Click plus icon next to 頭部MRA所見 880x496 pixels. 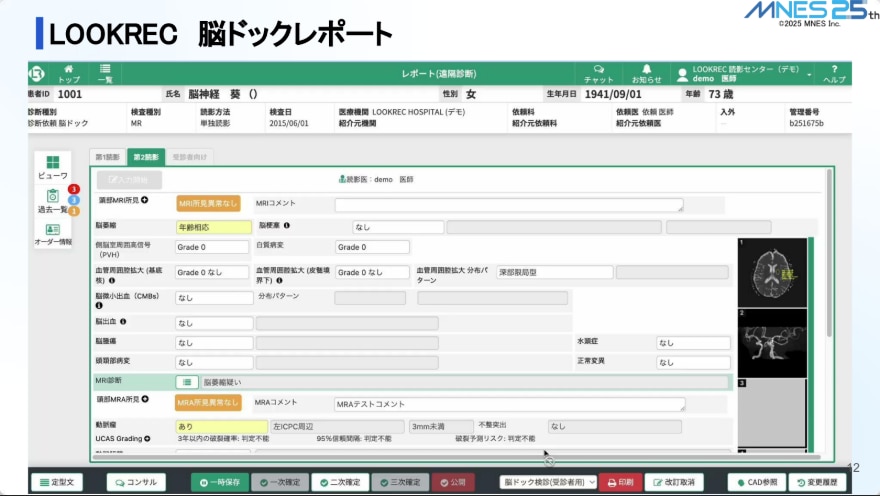click(145, 399)
